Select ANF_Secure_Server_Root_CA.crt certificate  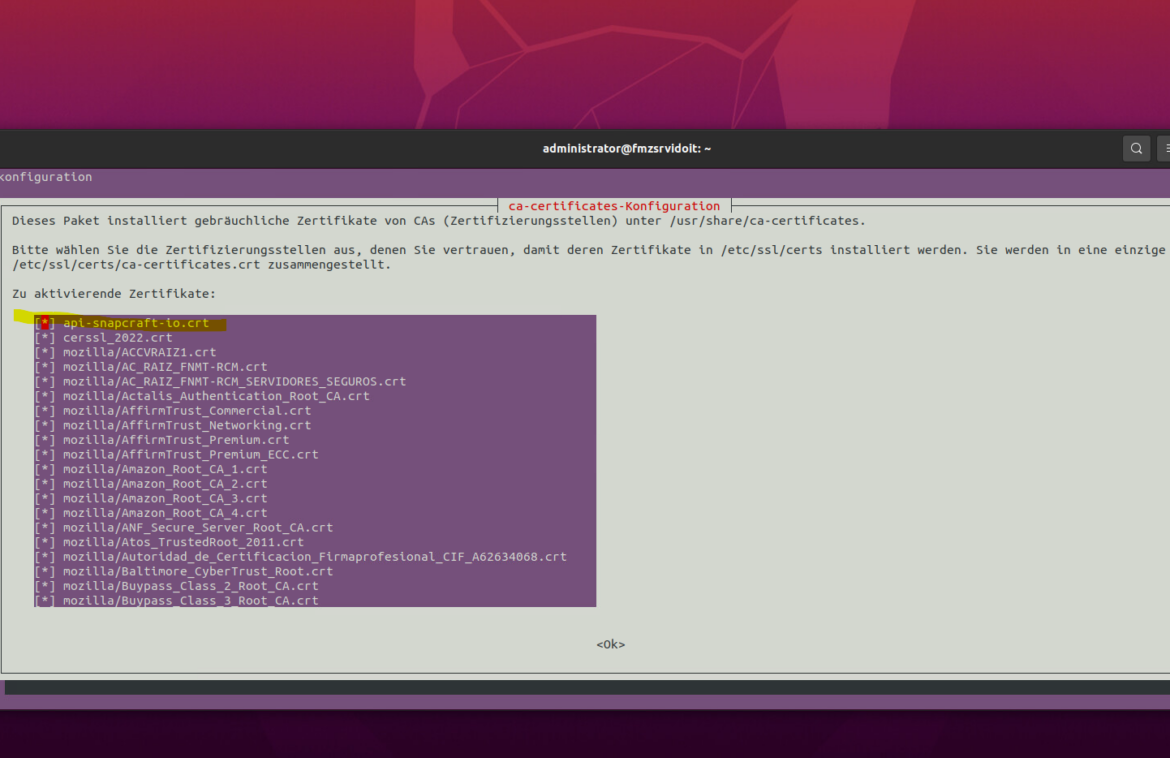click(198, 528)
